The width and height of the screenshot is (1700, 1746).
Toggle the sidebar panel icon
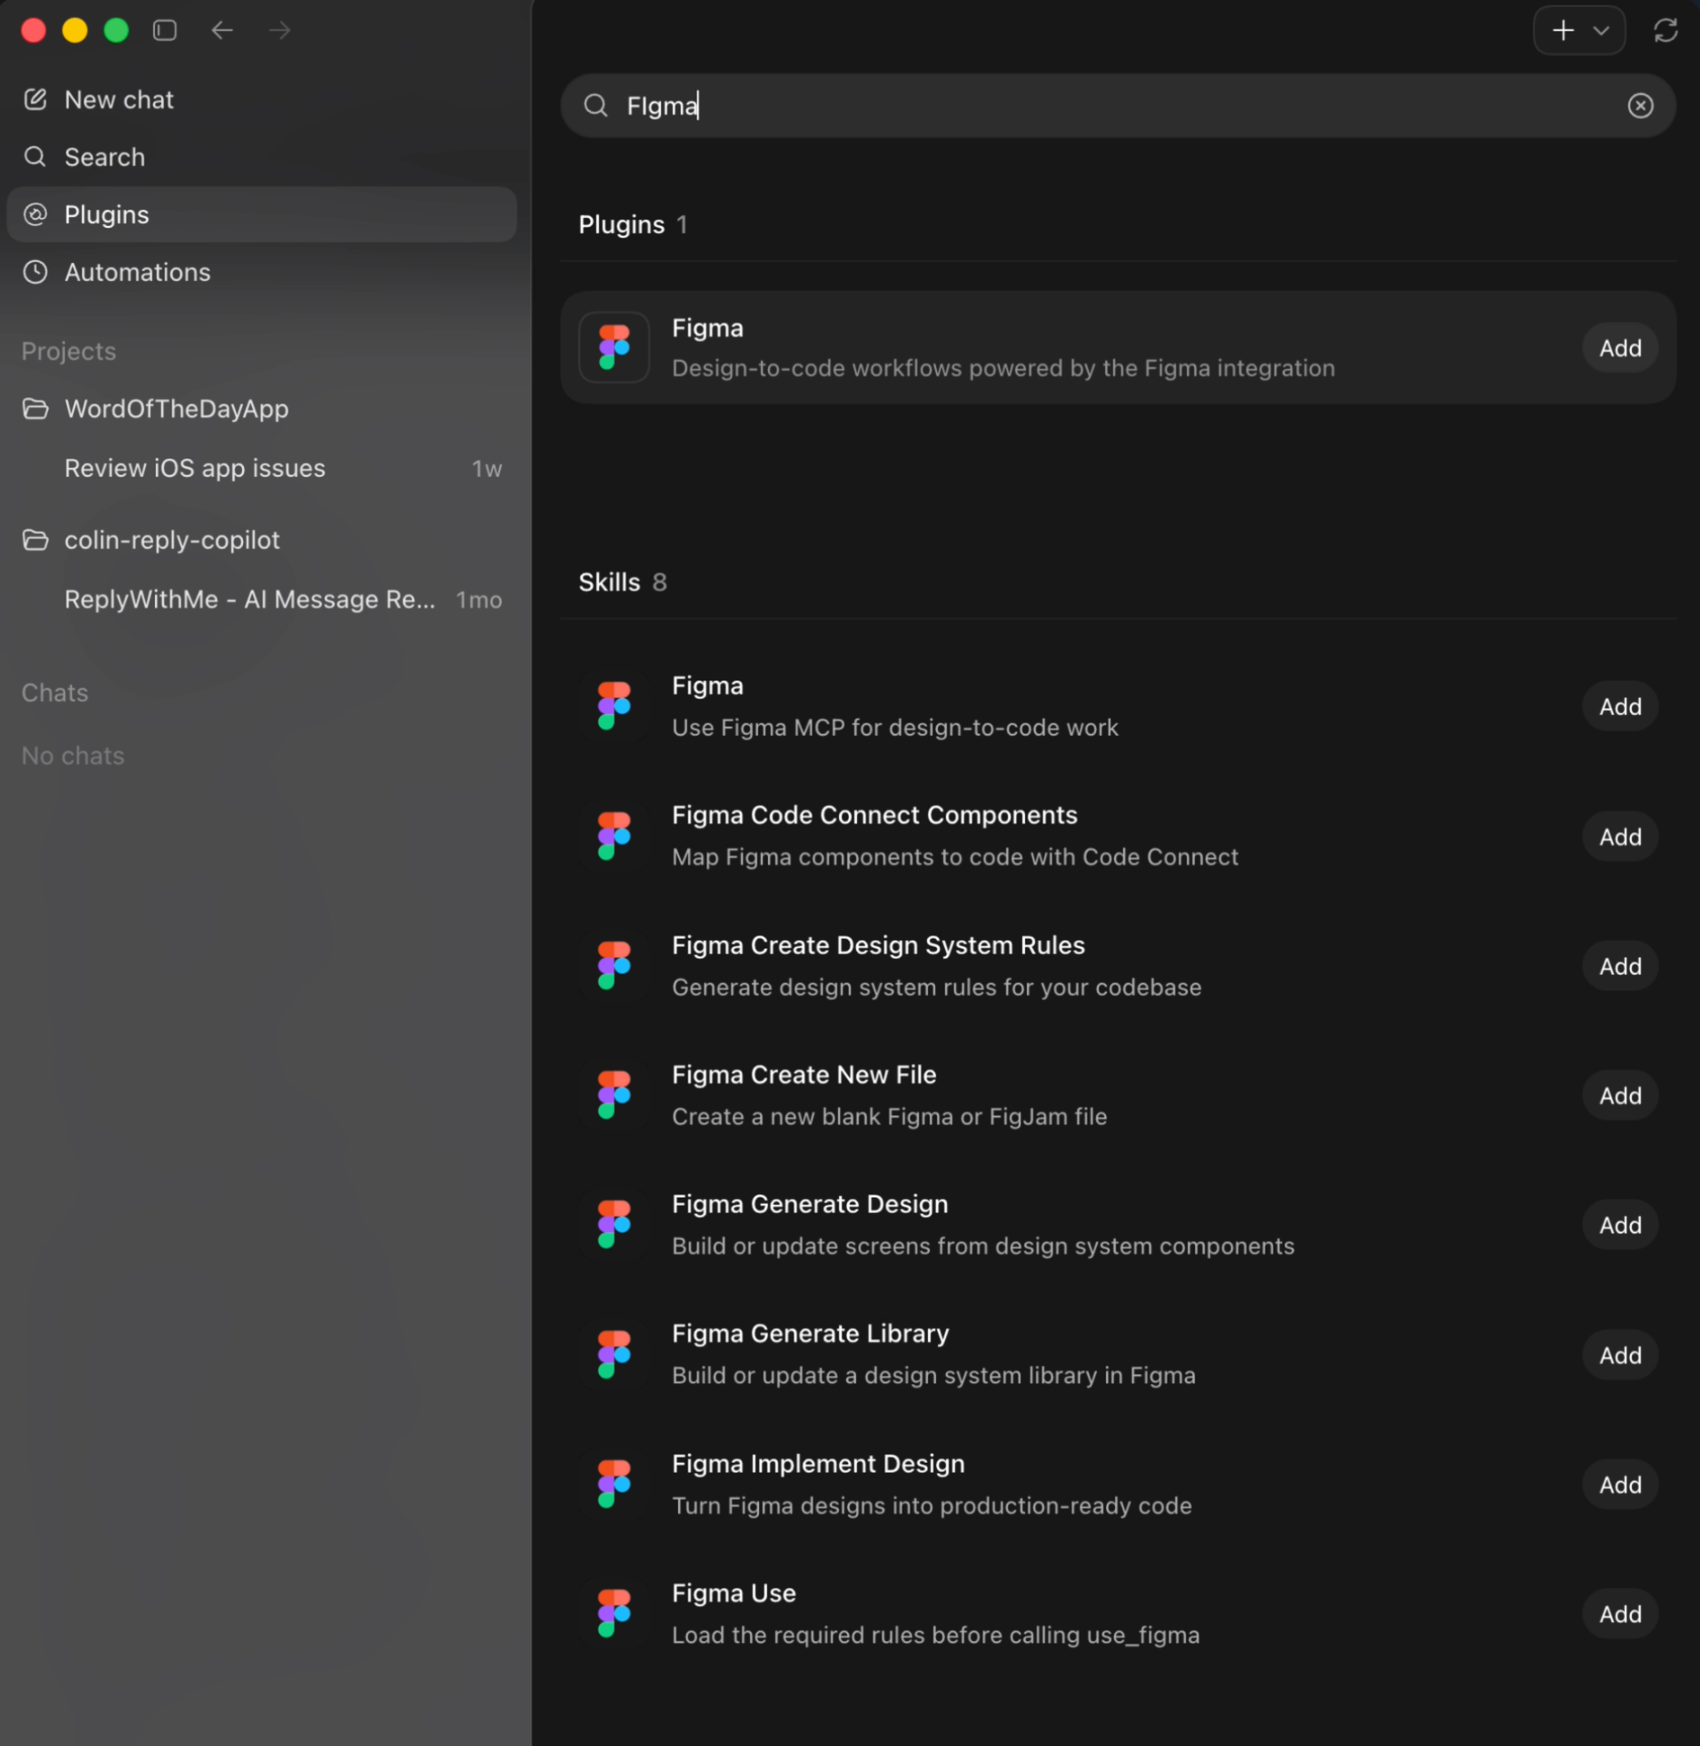[165, 30]
